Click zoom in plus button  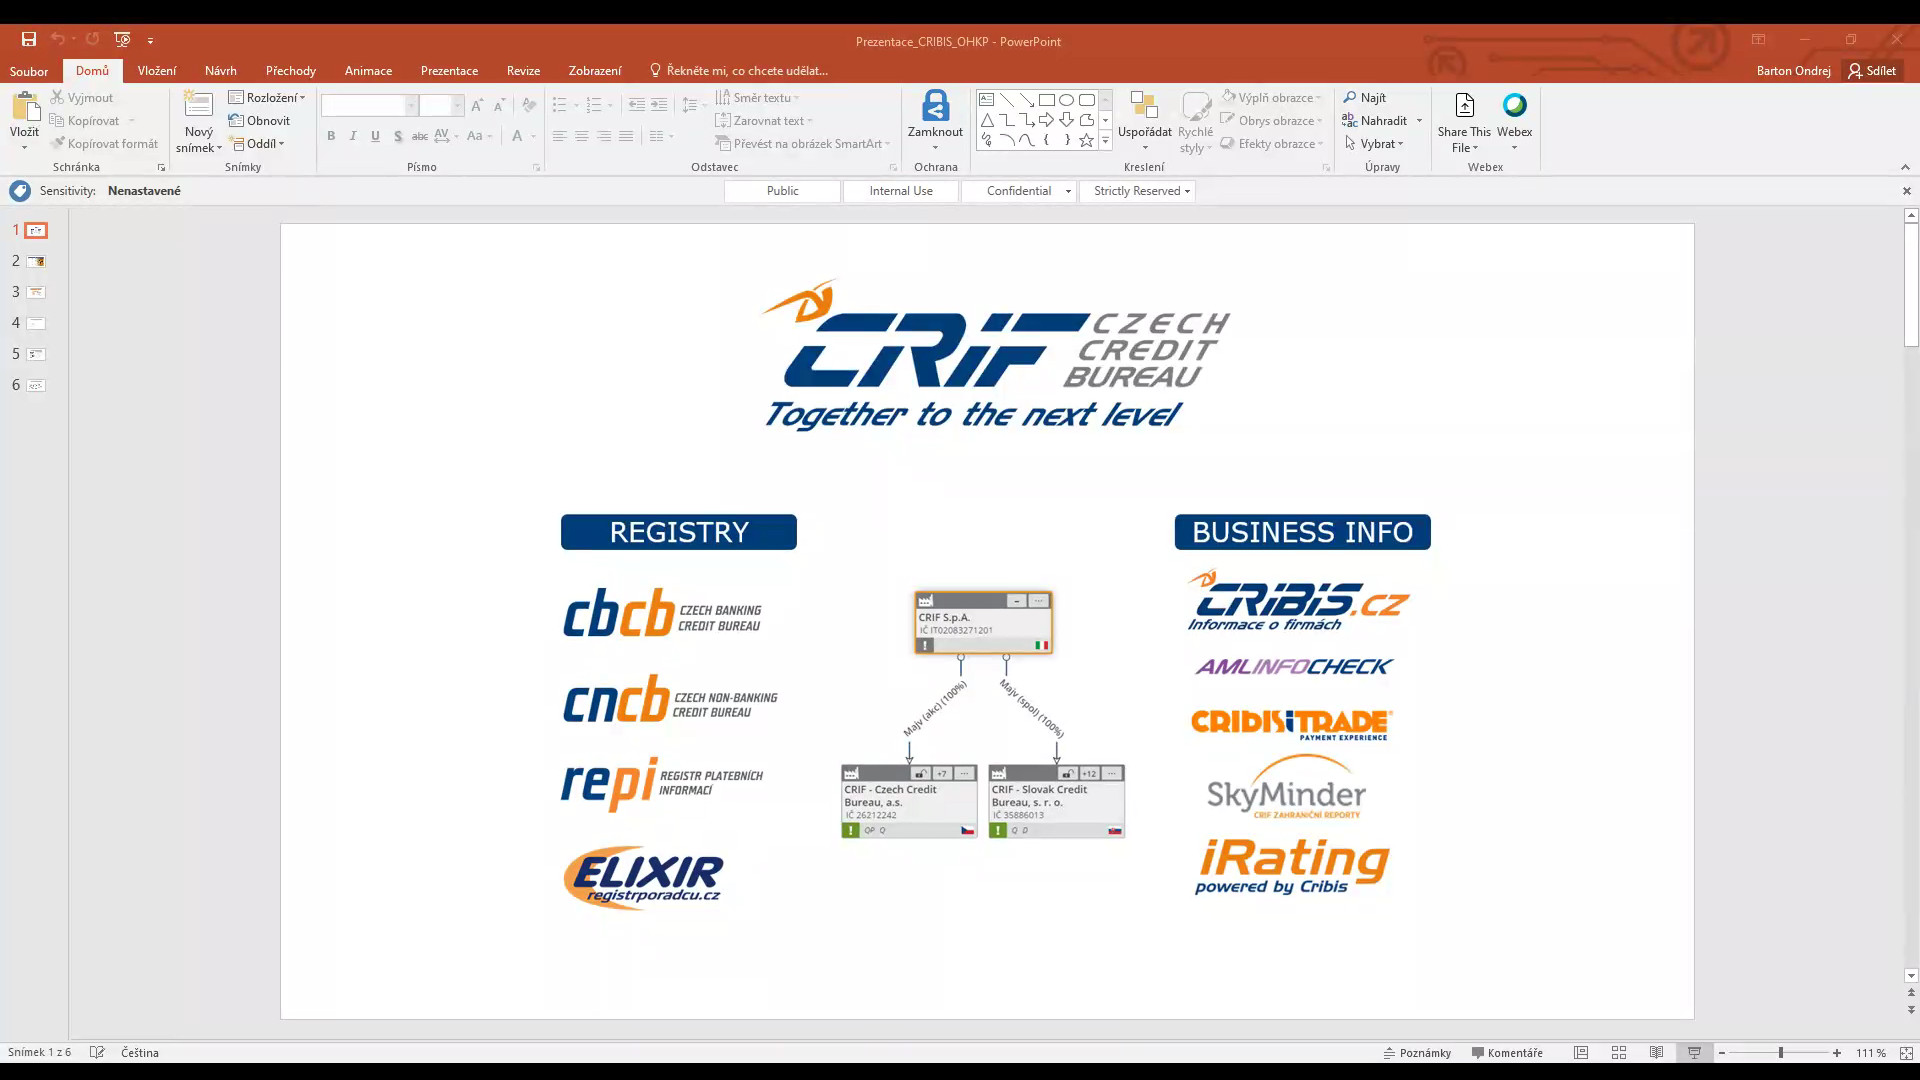pos(1837,1052)
